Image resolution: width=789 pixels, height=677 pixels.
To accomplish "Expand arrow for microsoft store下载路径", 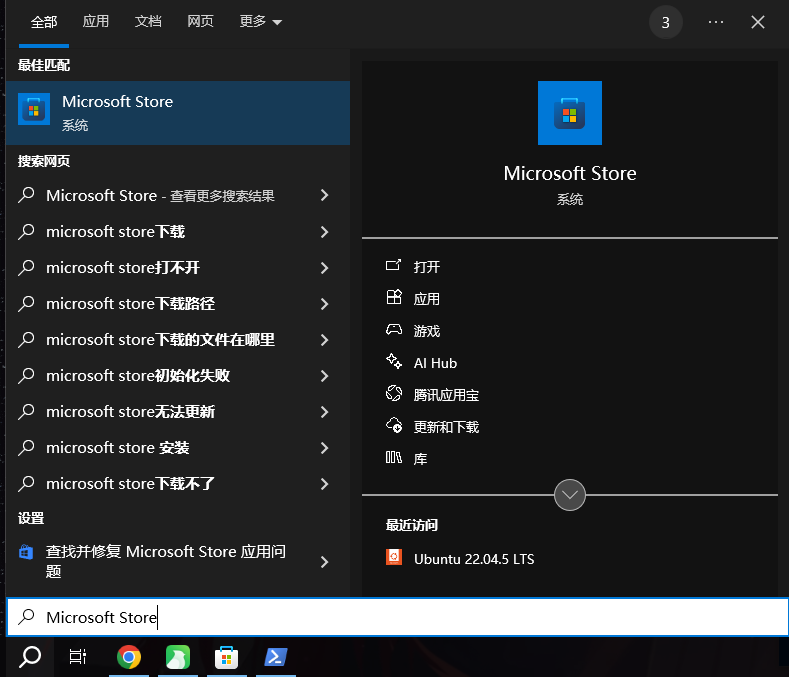I will 325,304.
